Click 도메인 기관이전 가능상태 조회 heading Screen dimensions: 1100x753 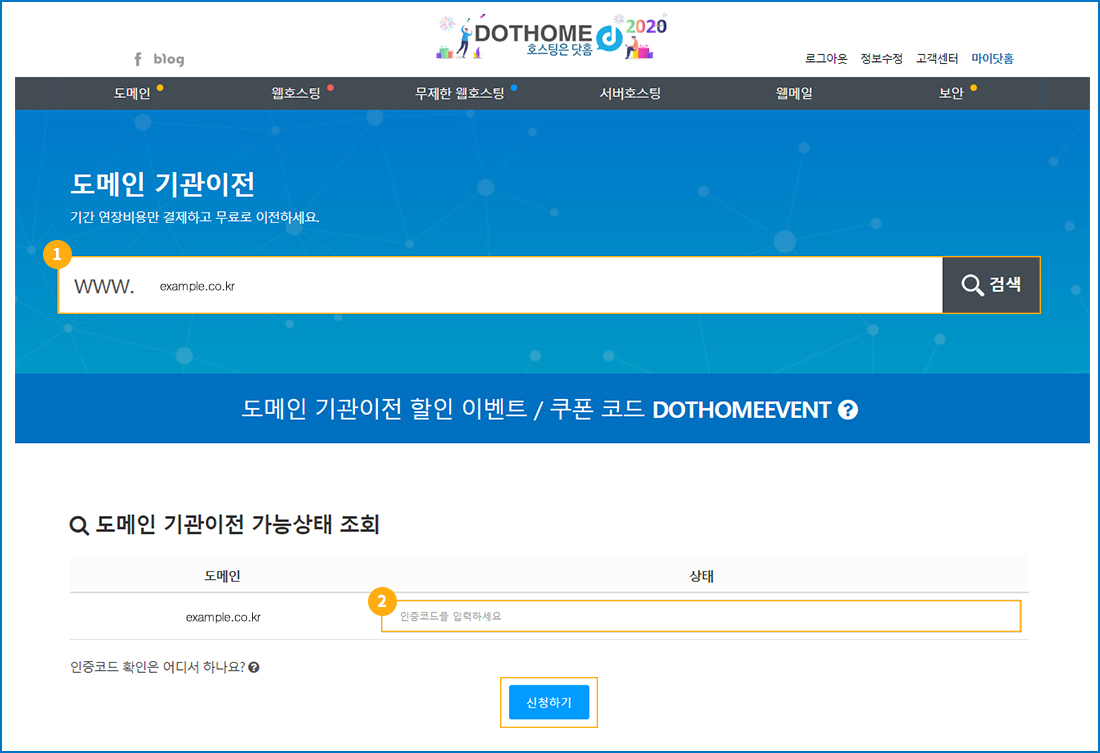pyautogui.click(x=237, y=524)
